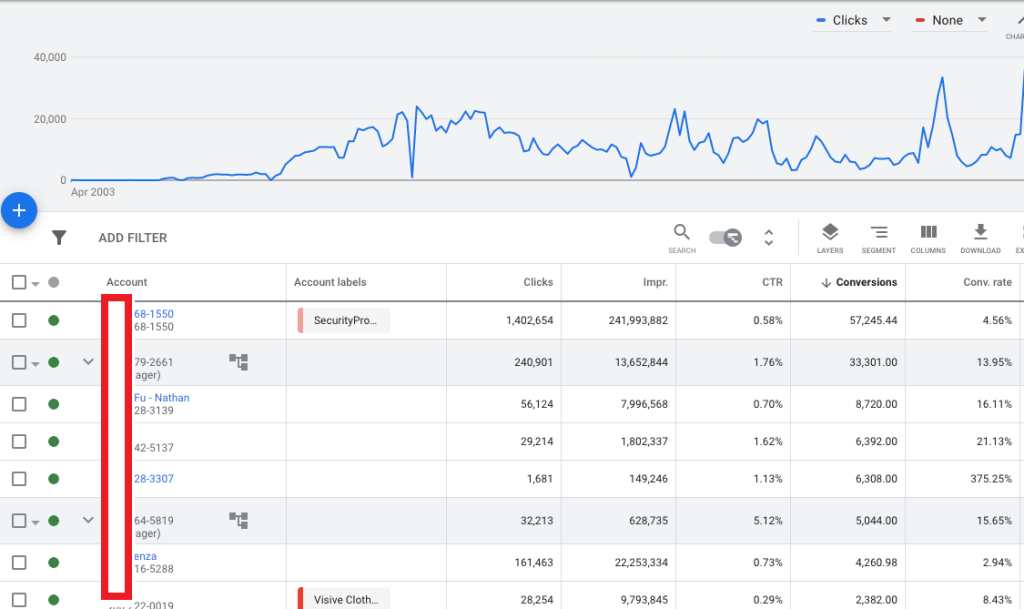Open the Layers tool
This screenshot has height=609, width=1024.
pyautogui.click(x=829, y=233)
